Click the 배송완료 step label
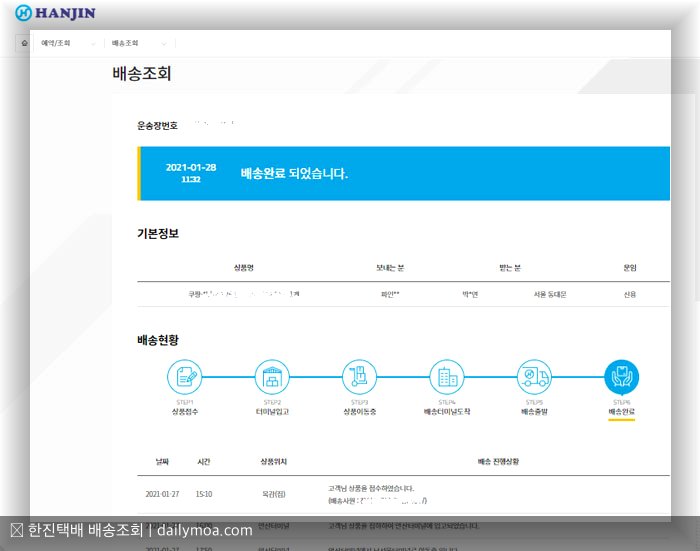This screenshot has width=700, height=551. (x=621, y=412)
